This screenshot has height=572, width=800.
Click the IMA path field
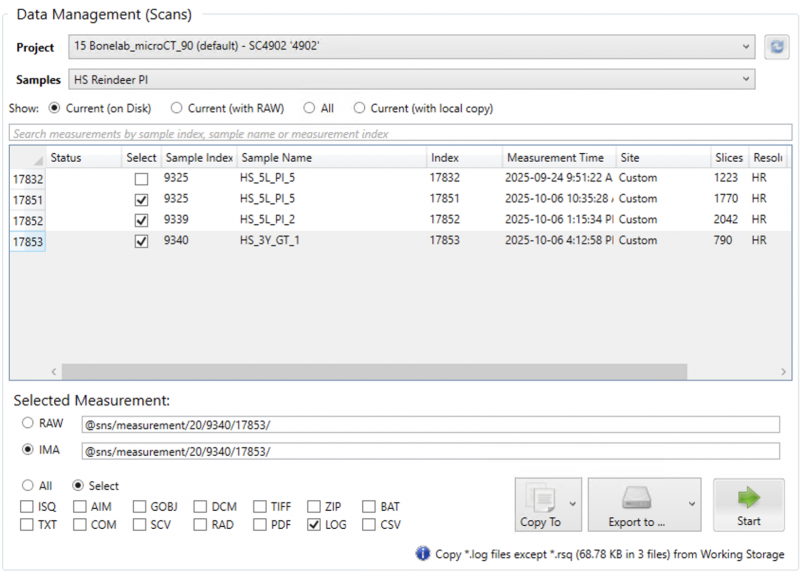pos(431,451)
